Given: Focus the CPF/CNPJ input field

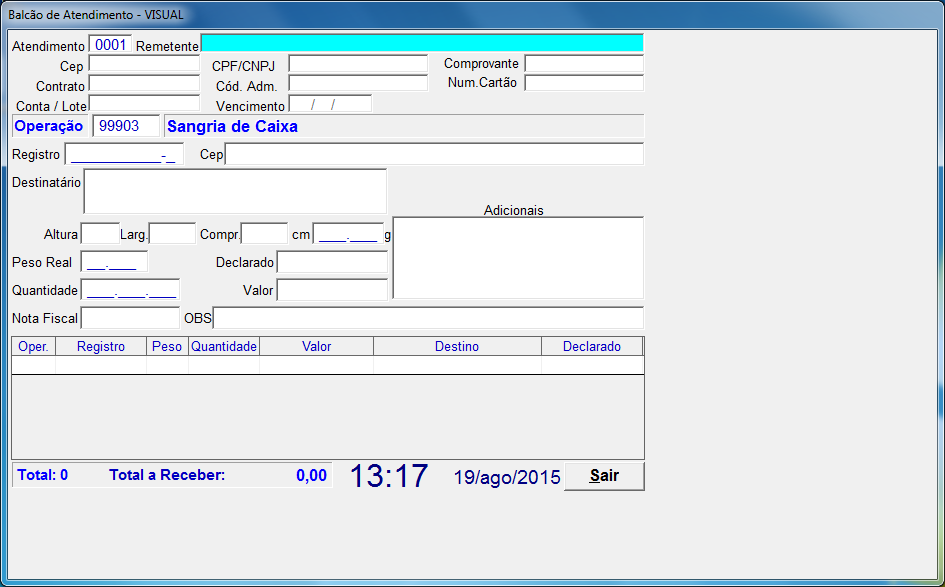Looking at the screenshot, I should [x=358, y=64].
